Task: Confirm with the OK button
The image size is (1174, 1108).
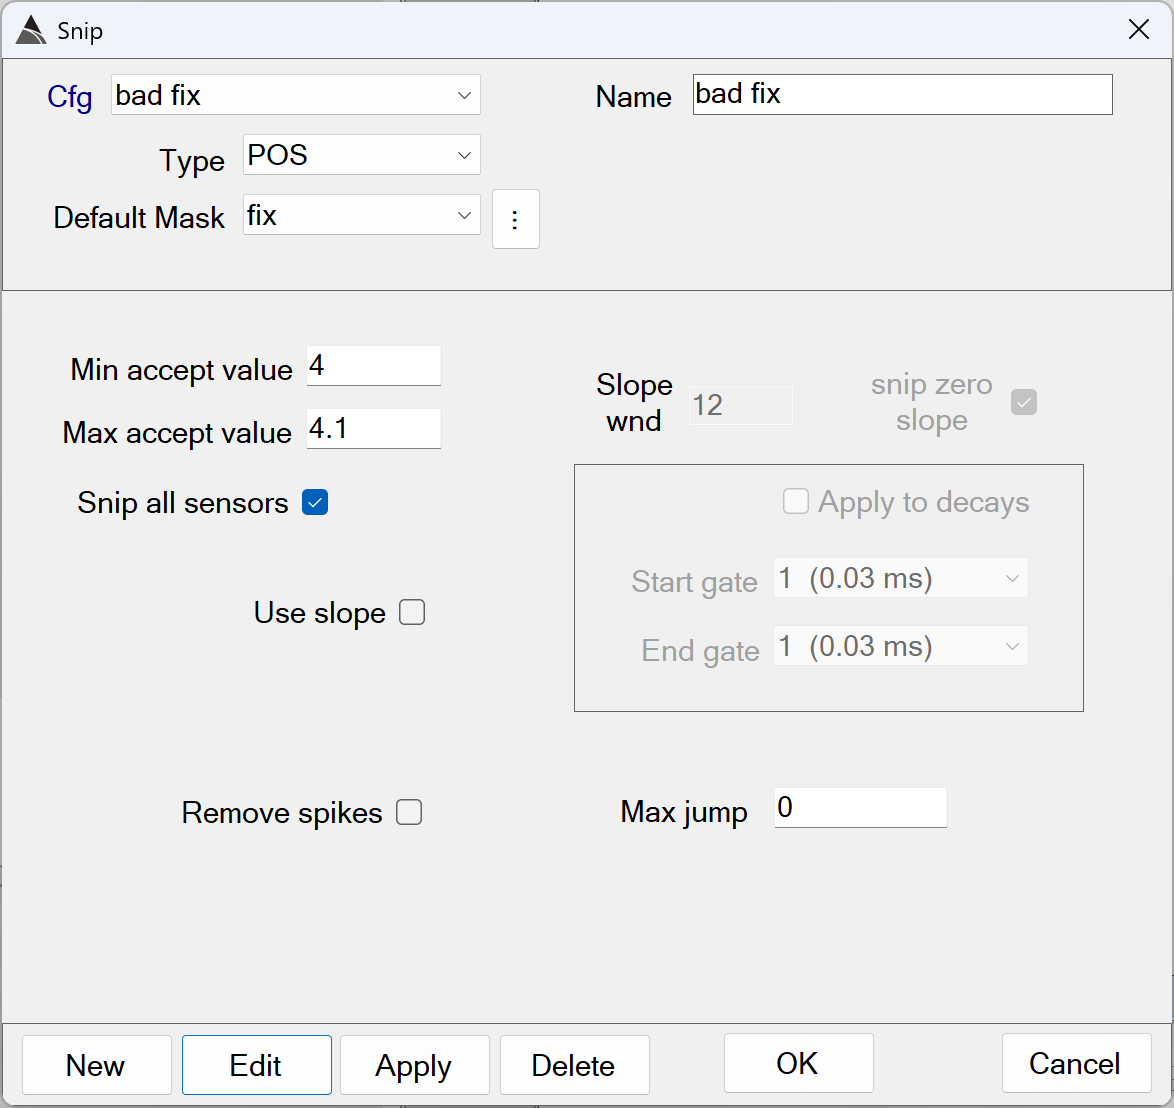Action: point(798,1063)
